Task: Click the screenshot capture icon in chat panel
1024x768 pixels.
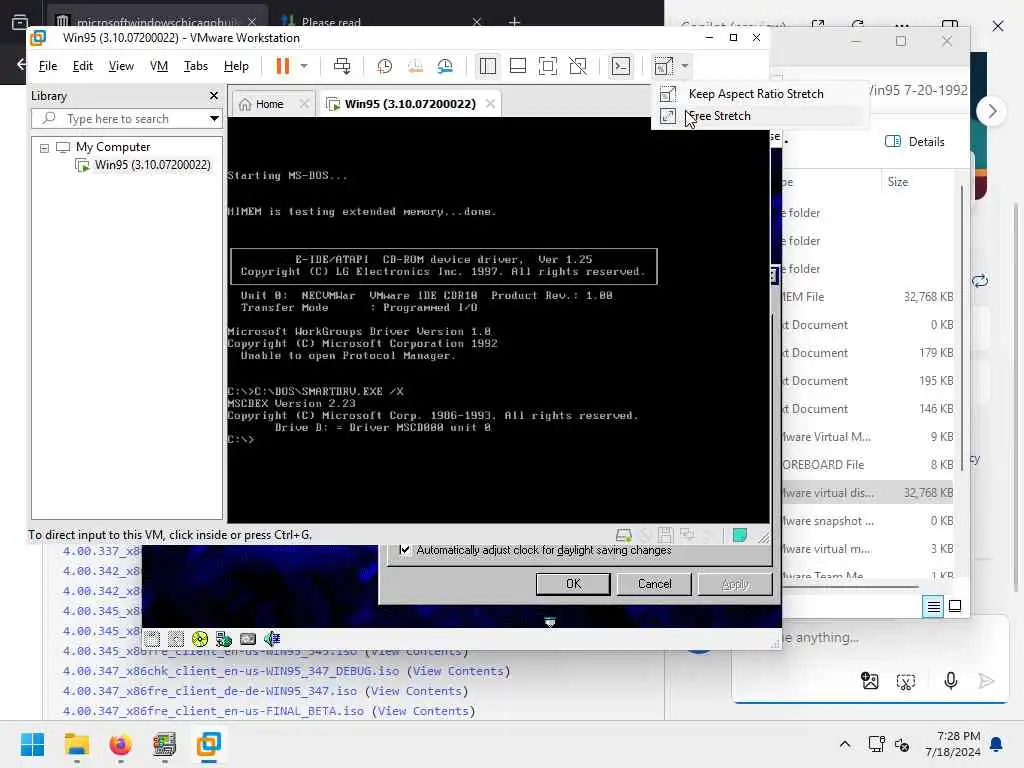Action: pos(906,682)
